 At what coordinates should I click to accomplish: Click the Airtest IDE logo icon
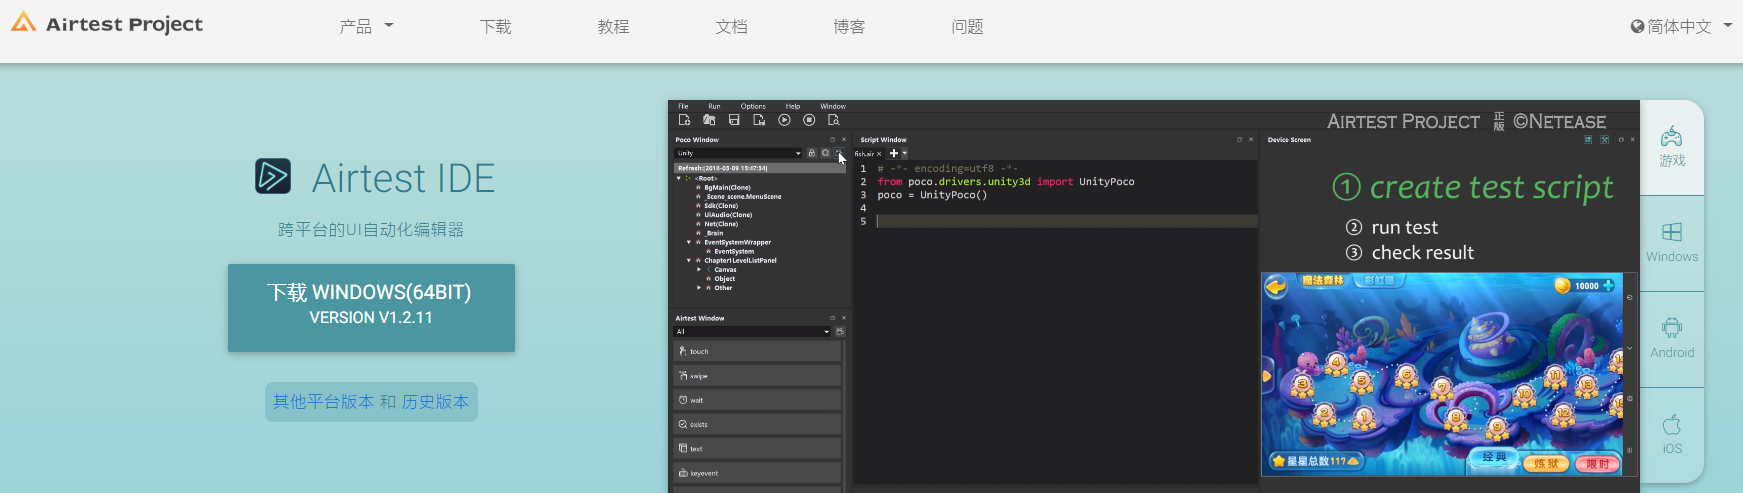click(x=273, y=176)
